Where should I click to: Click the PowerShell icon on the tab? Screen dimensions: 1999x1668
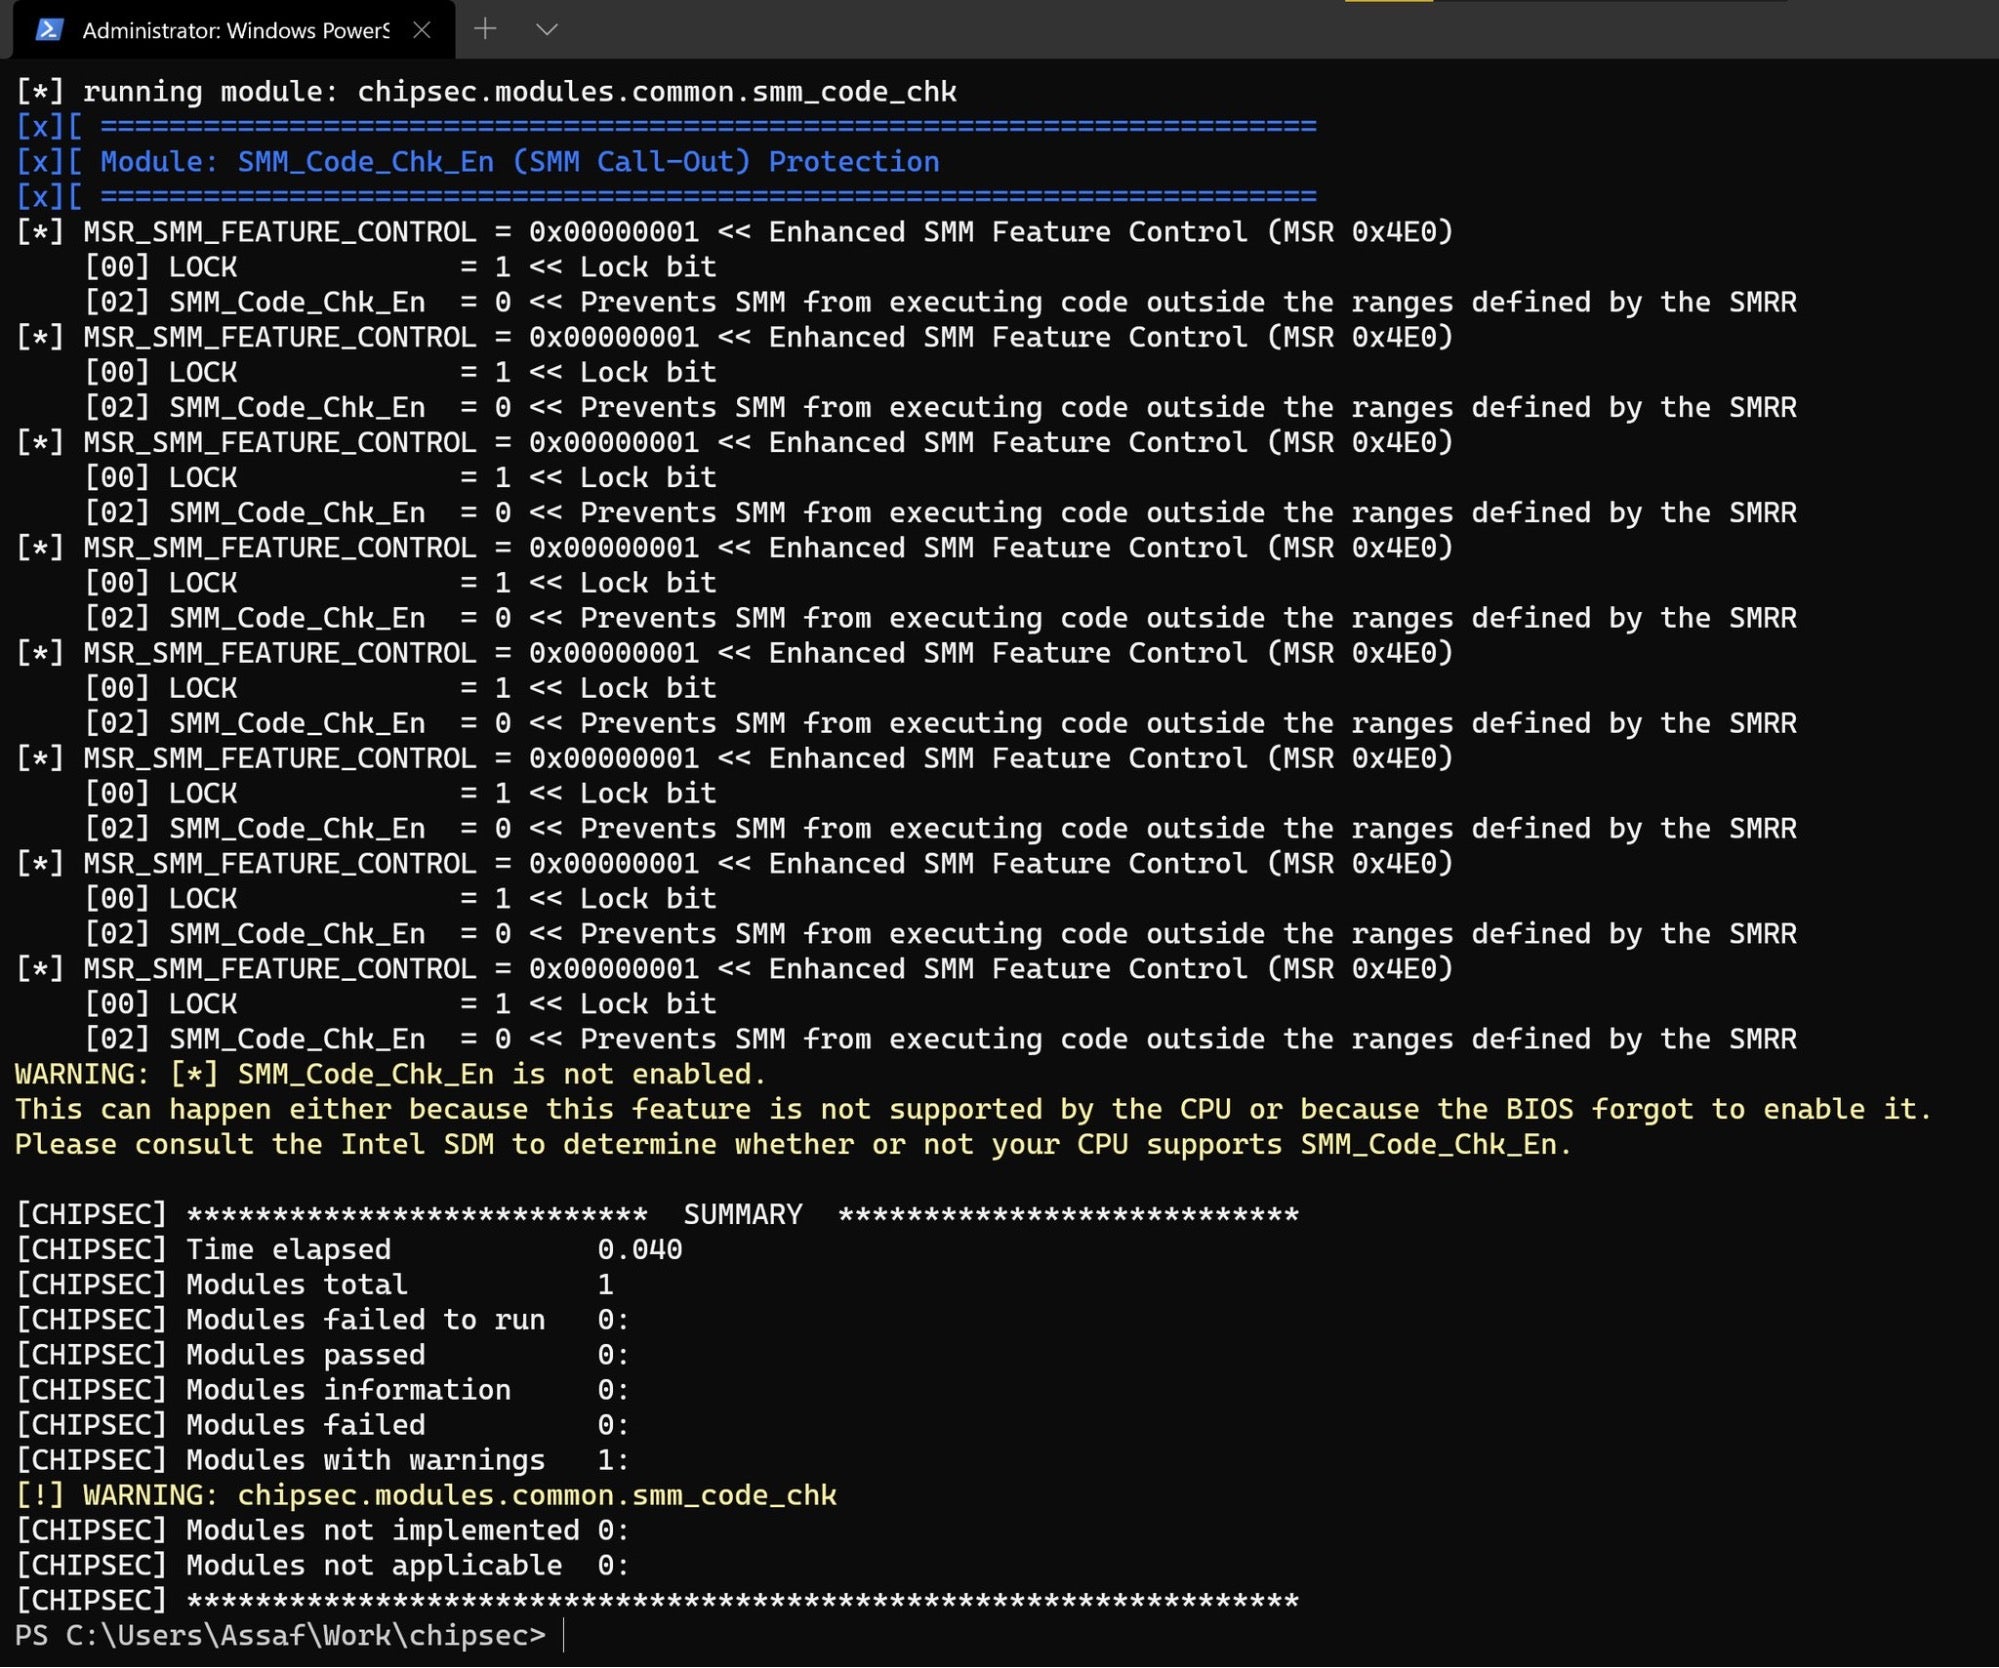click(49, 30)
